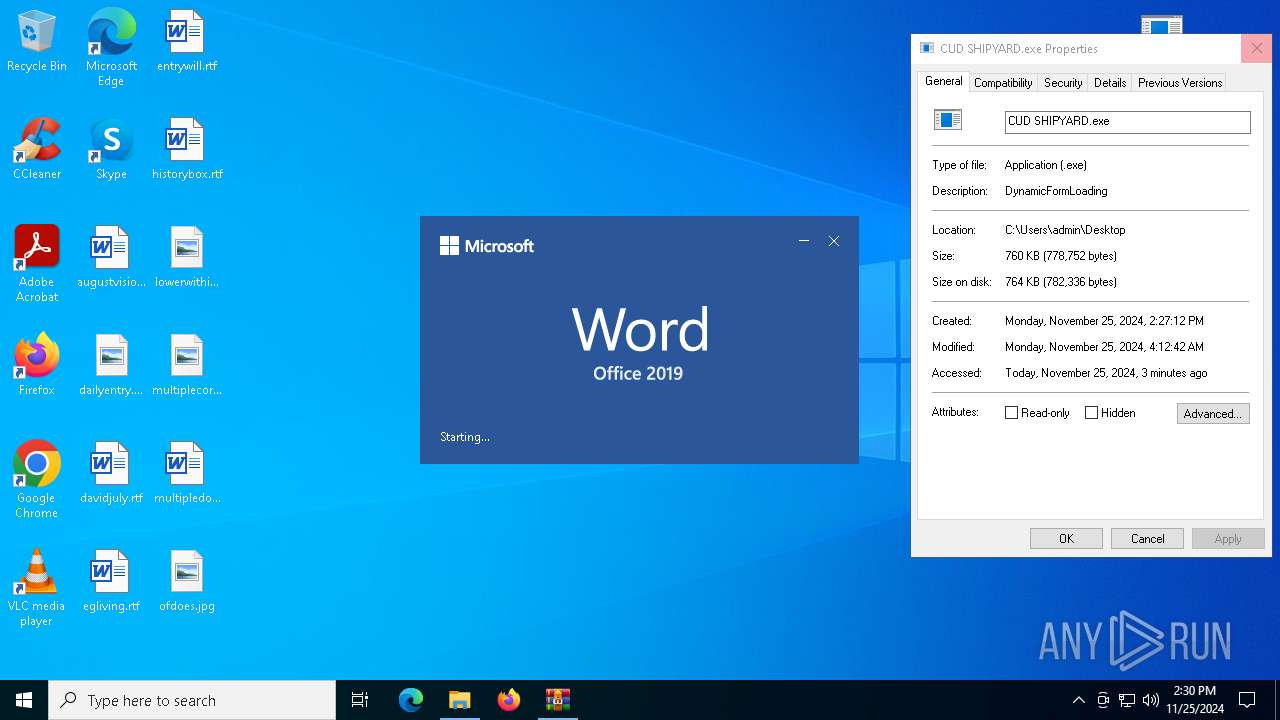Switch to the General tab
The width and height of the screenshot is (1280, 720).
943,82
